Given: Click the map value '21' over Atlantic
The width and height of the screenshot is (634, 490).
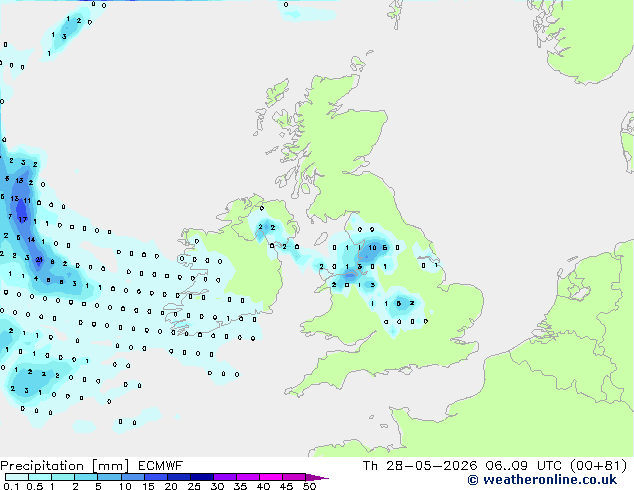Looking at the screenshot, I should coord(39,260).
